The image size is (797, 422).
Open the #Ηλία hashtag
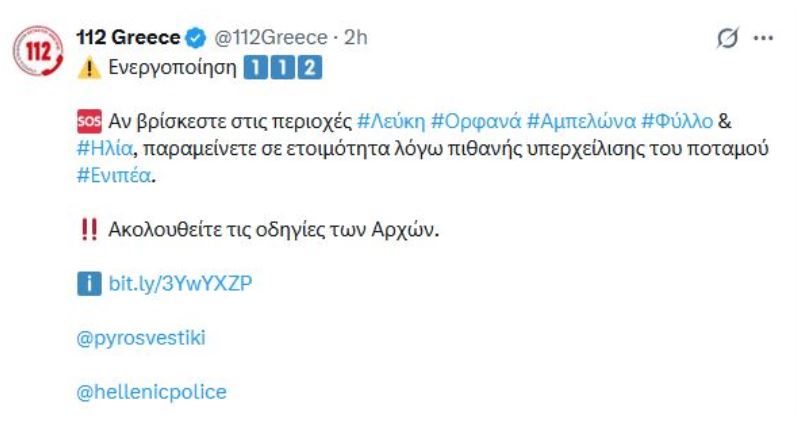101,148
